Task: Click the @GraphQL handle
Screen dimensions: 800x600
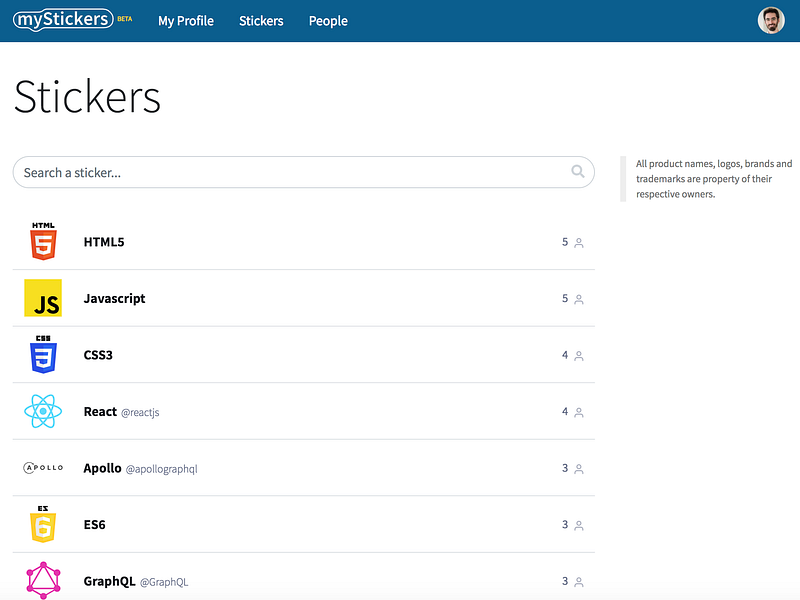Action: click(164, 582)
